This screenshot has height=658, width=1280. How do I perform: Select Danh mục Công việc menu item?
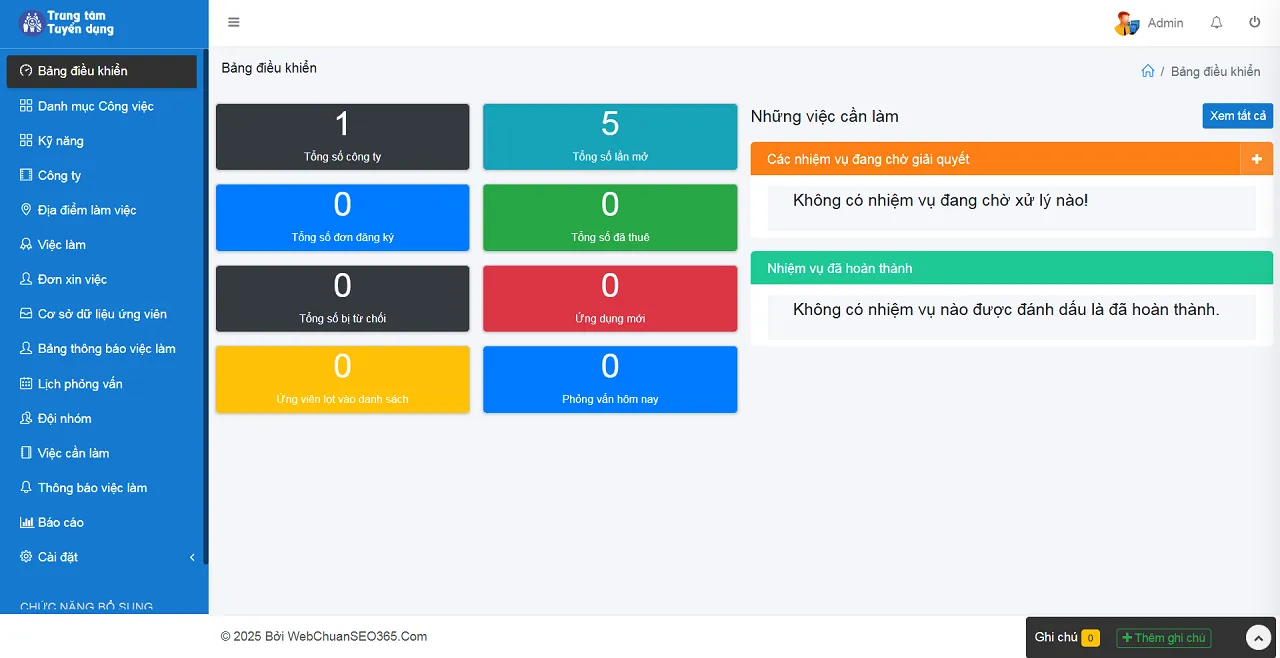pos(95,106)
